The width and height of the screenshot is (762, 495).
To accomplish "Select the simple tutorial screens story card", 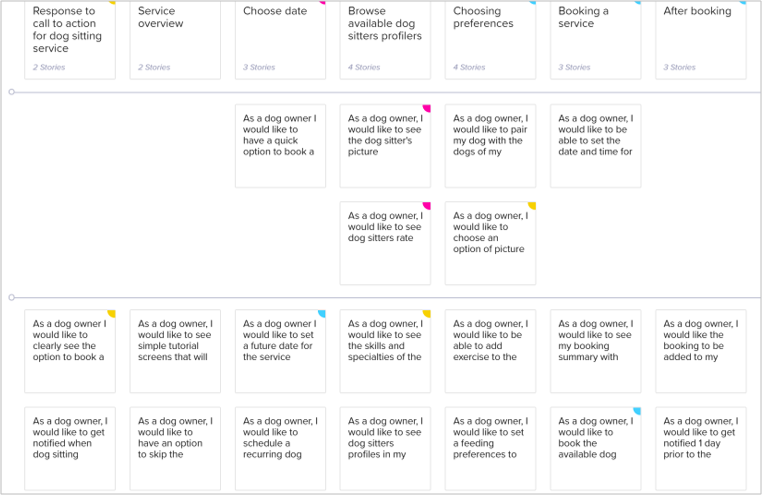I will (x=175, y=351).
